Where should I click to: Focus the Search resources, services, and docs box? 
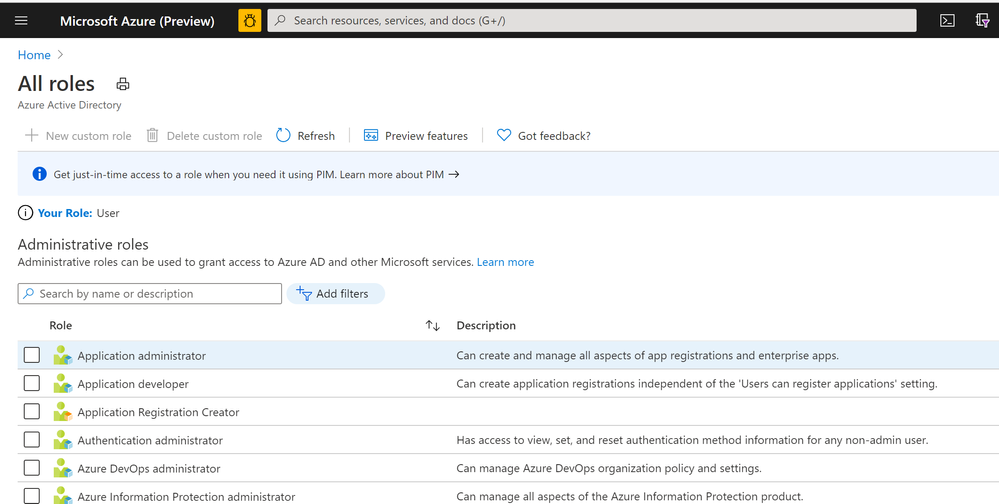tap(592, 20)
